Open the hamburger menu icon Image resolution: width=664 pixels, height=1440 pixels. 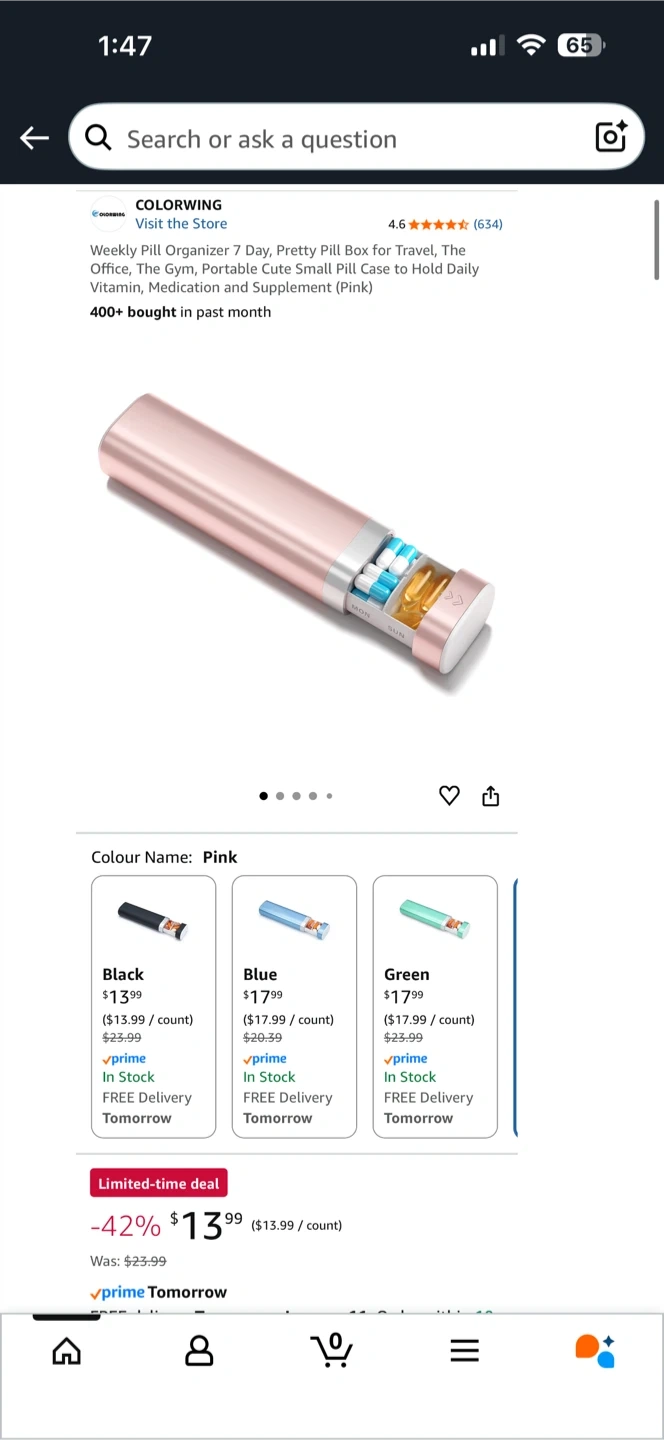(464, 1352)
